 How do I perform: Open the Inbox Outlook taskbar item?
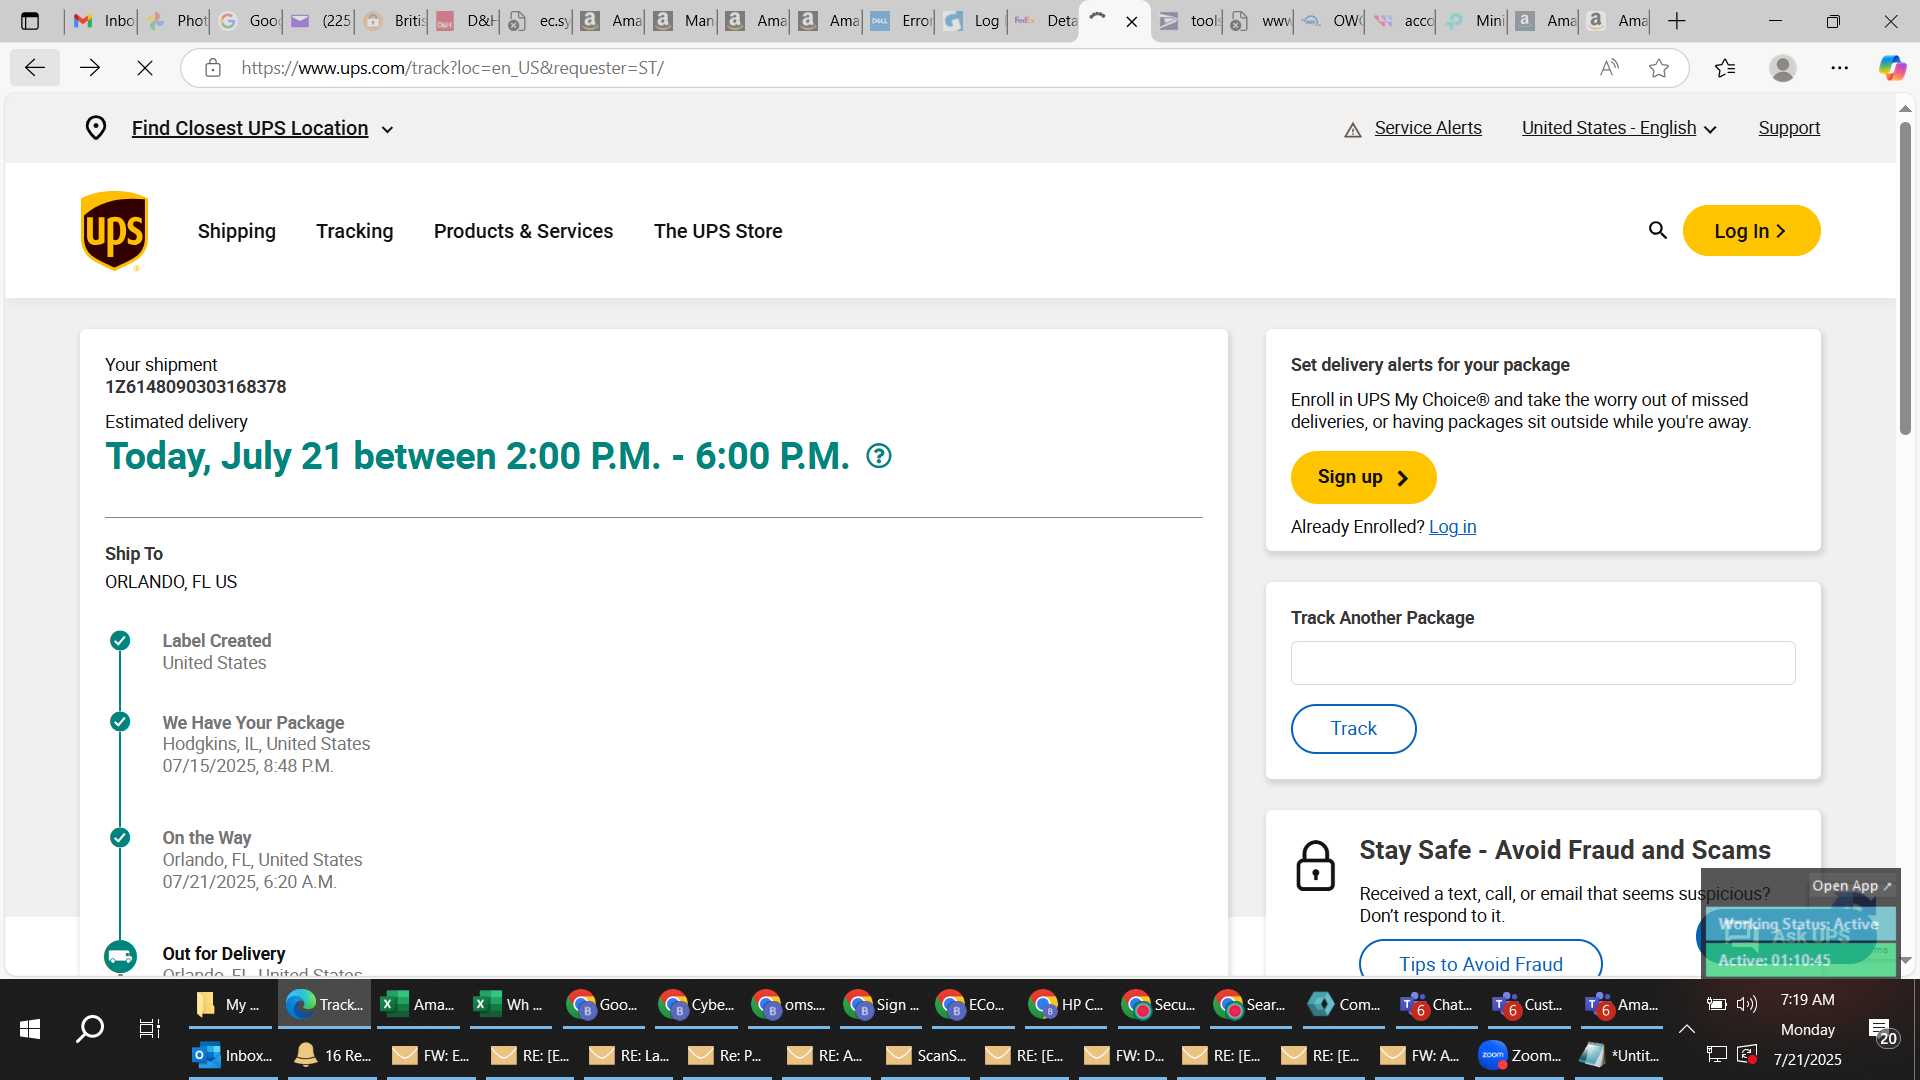[232, 1055]
